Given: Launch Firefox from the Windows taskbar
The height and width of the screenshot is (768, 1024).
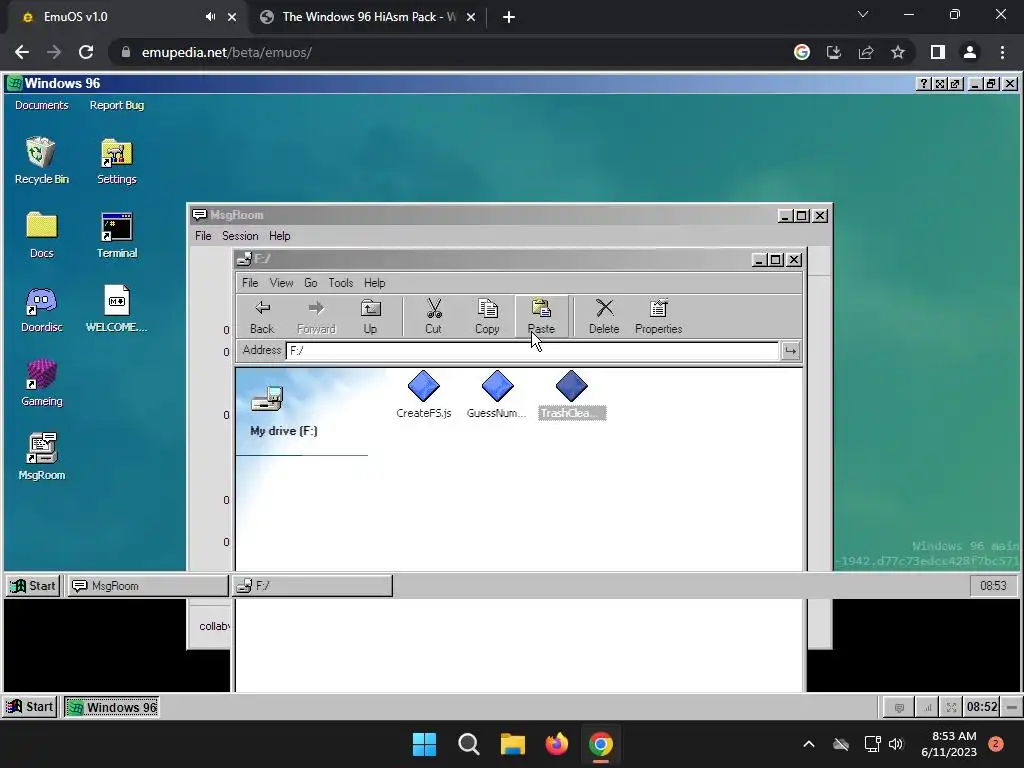Looking at the screenshot, I should pos(556,744).
